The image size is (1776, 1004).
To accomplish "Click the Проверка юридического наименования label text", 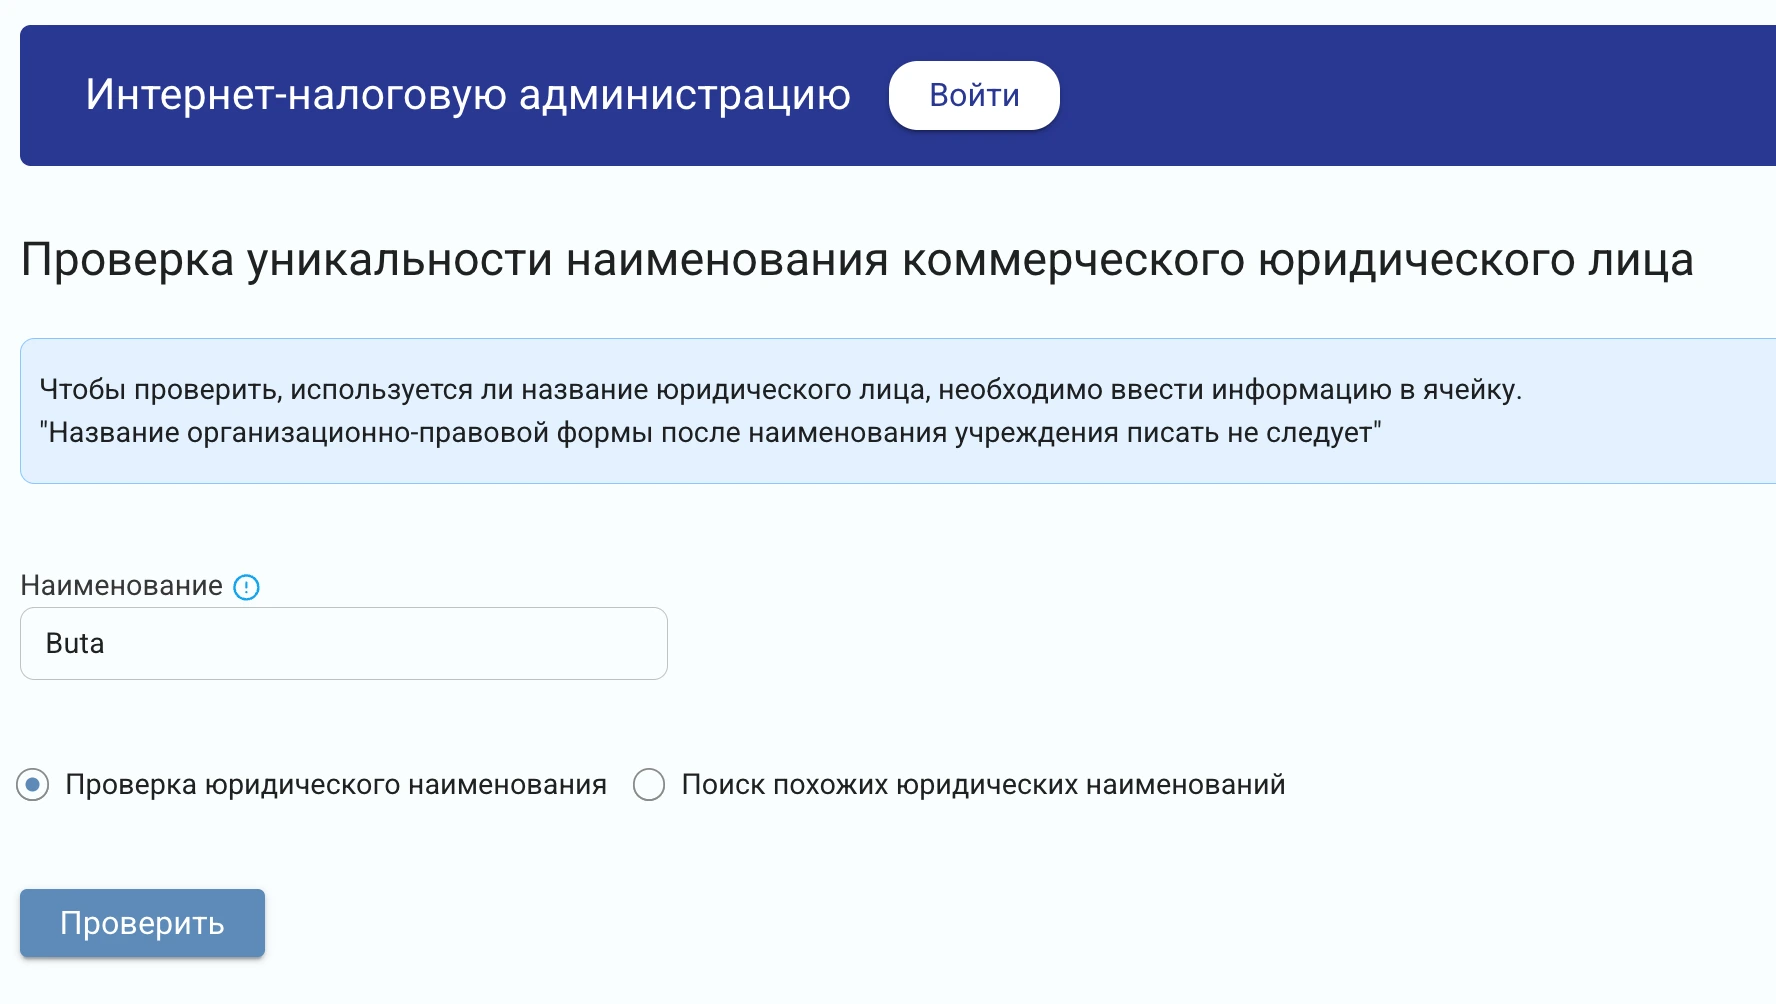I will (336, 785).
